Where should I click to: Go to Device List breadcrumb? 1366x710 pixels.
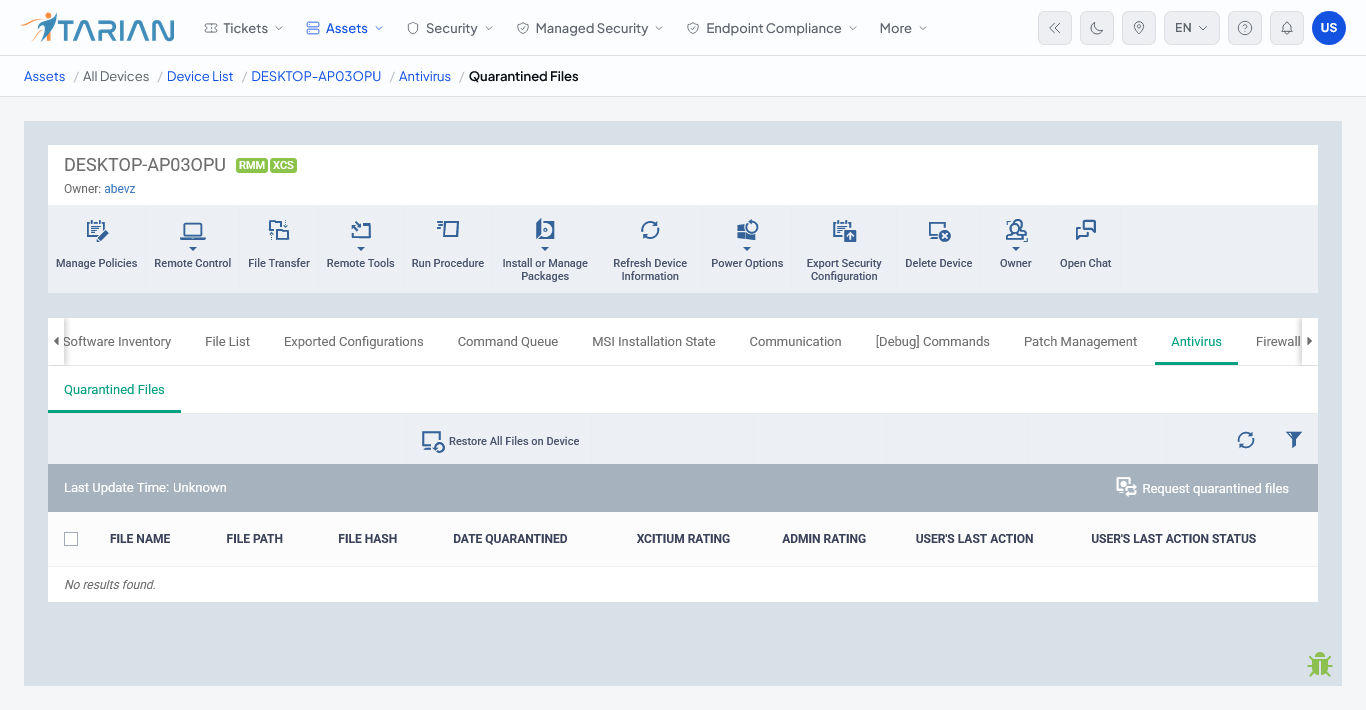pyautogui.click(x=200, y=76)
